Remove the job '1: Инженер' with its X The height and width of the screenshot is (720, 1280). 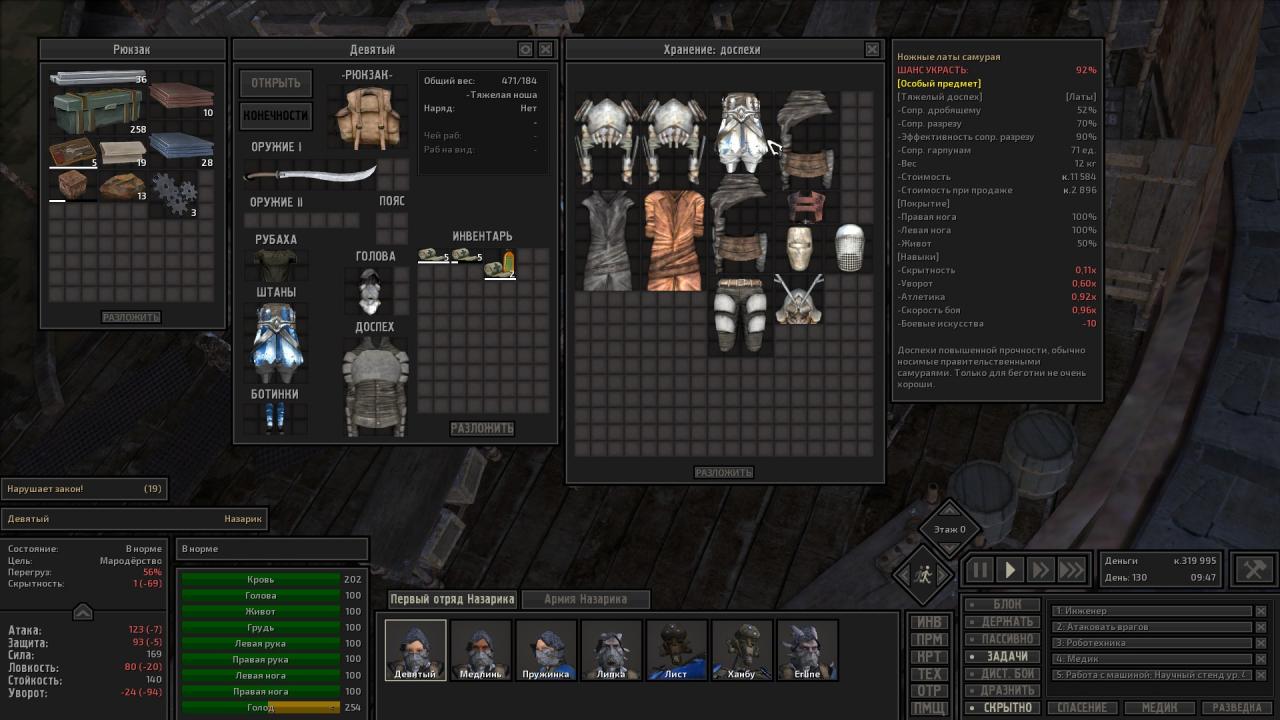point(1260,611)
